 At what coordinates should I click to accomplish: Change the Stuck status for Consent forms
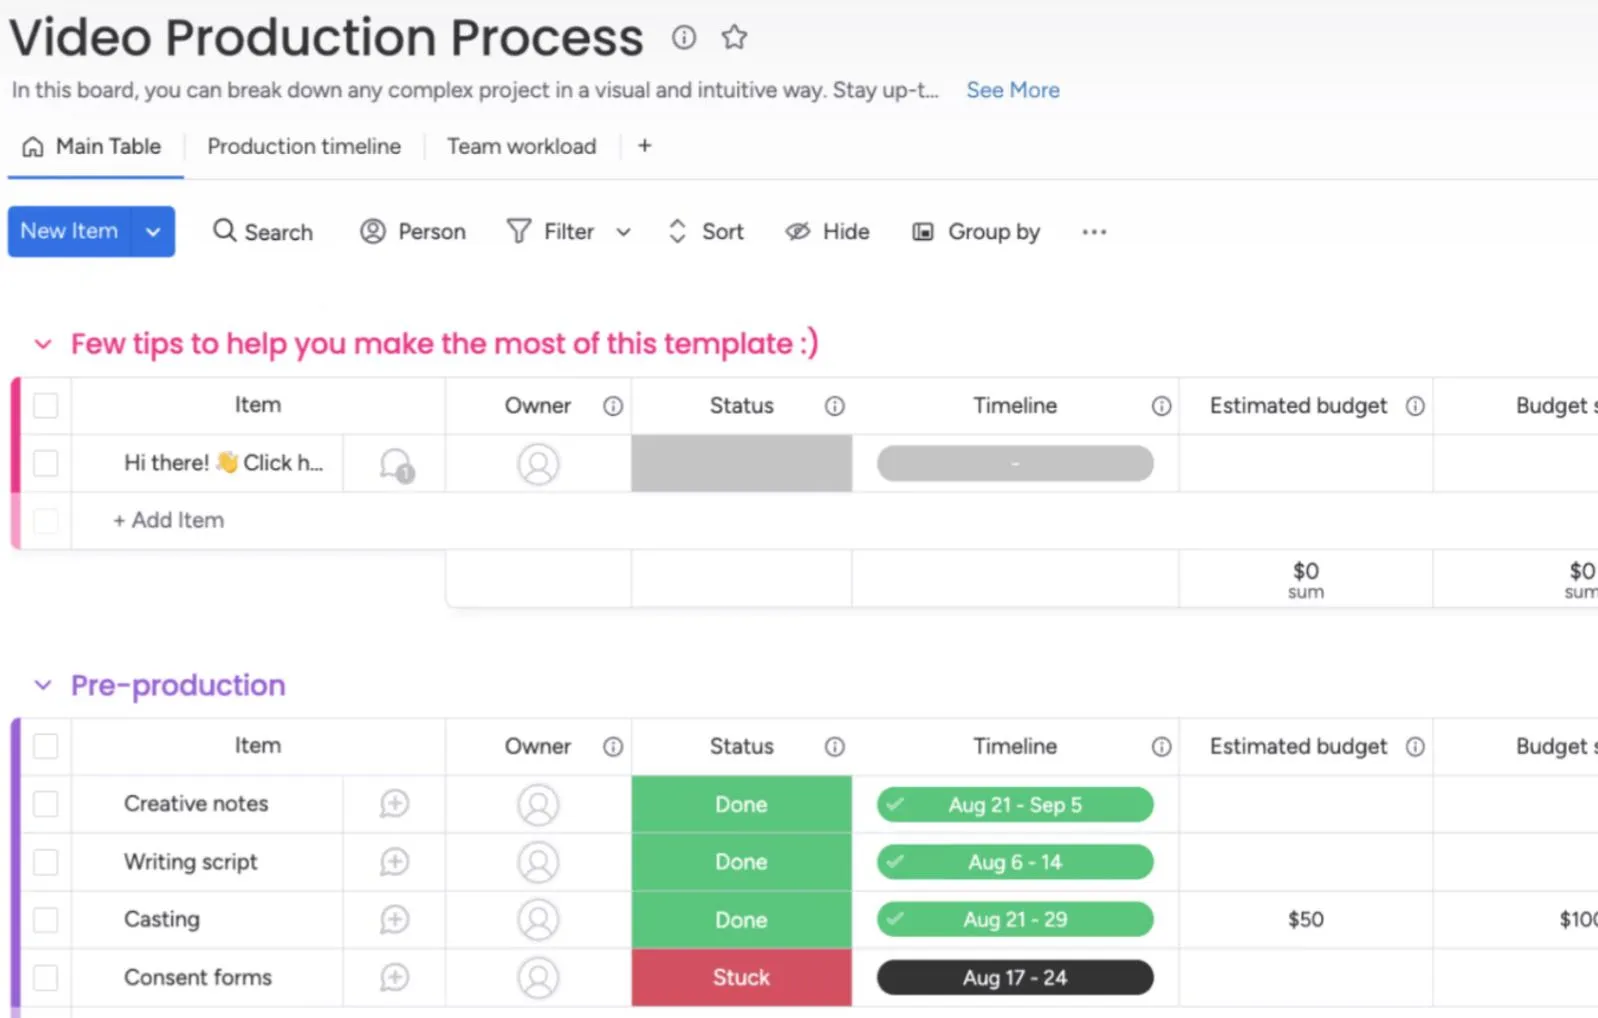742,978
